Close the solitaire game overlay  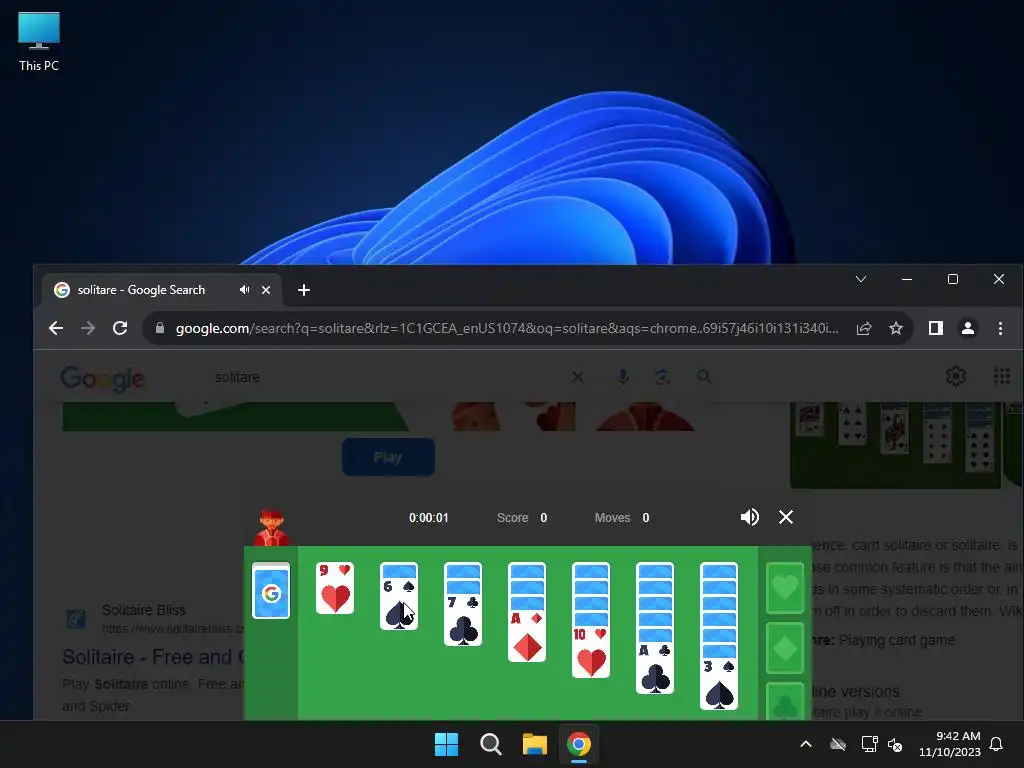click(786, 517)
